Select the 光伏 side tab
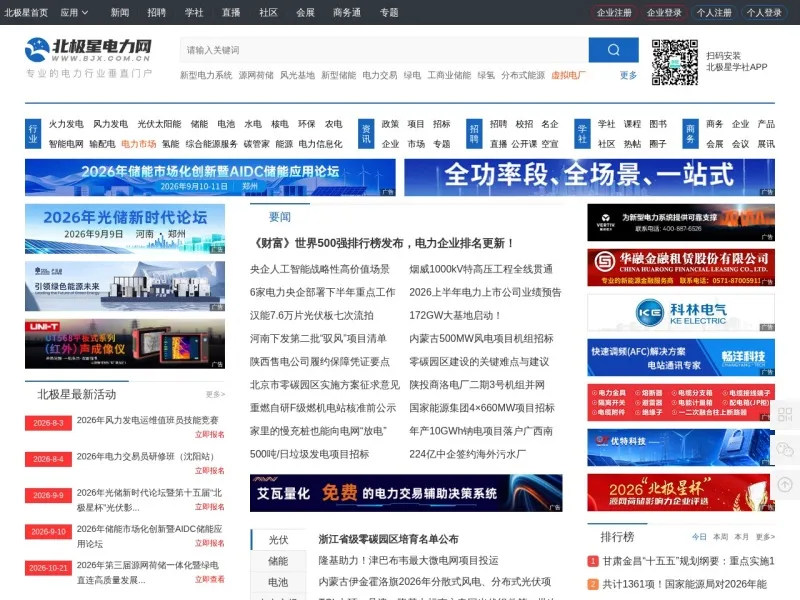 tap(278, 540)
